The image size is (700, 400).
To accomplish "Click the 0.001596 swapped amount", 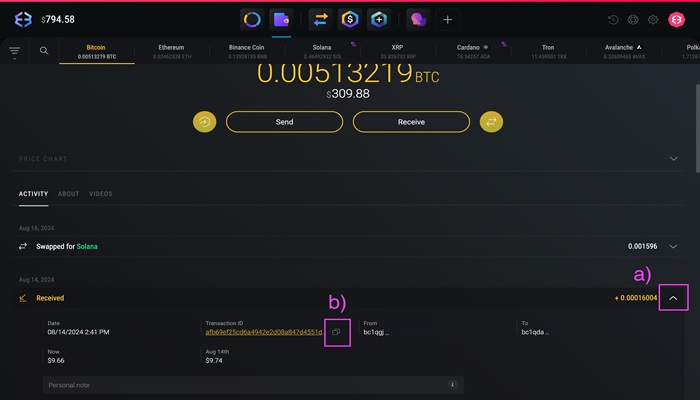I will pyautogui.click(x=642, y=246).
